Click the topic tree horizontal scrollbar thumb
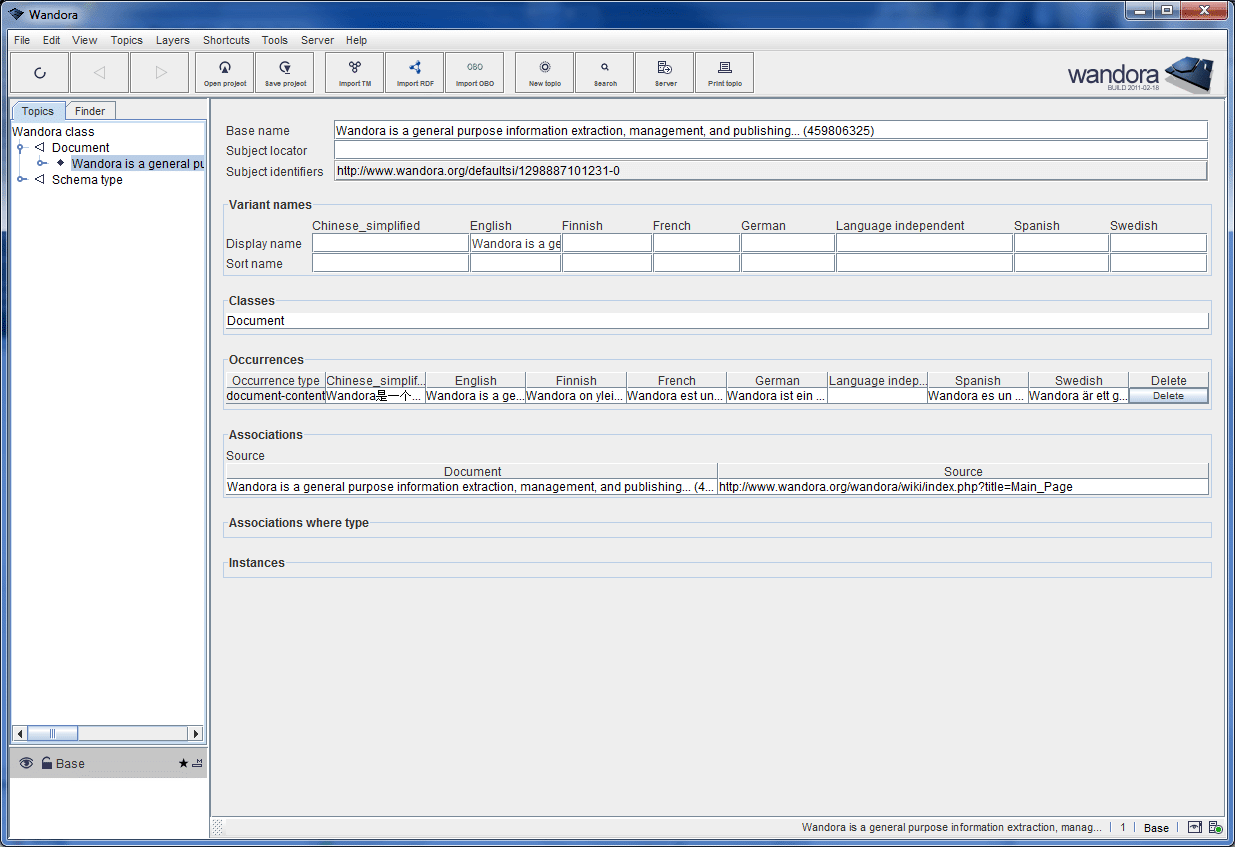 (x=52, y=733)
